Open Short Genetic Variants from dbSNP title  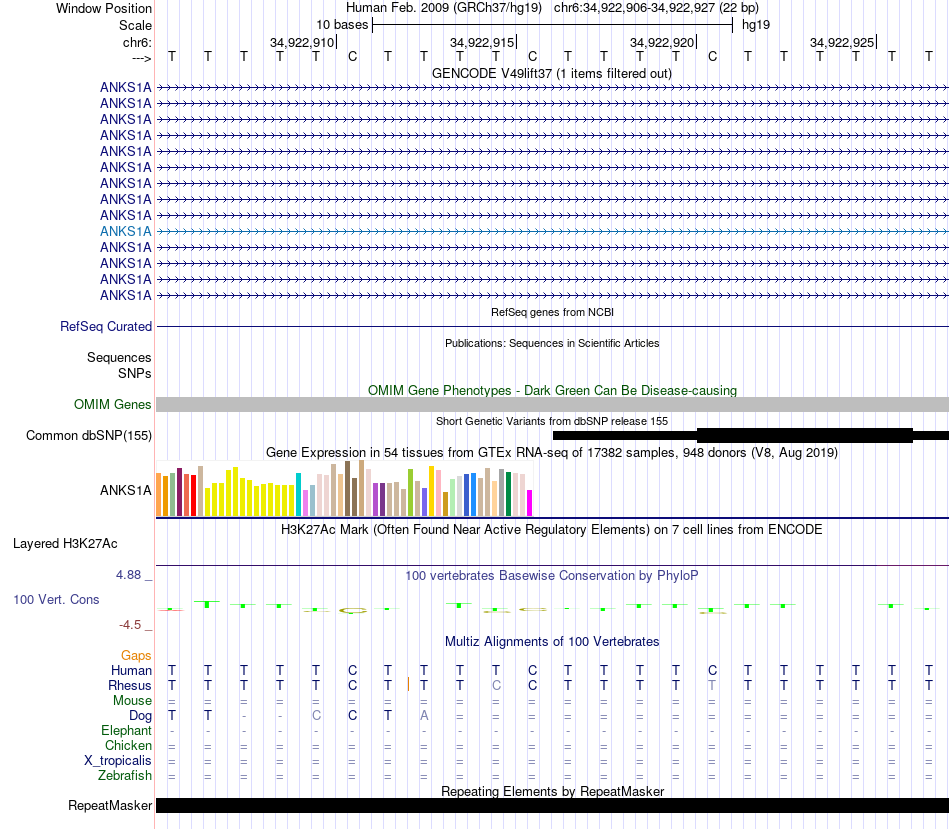pos(552,421)
